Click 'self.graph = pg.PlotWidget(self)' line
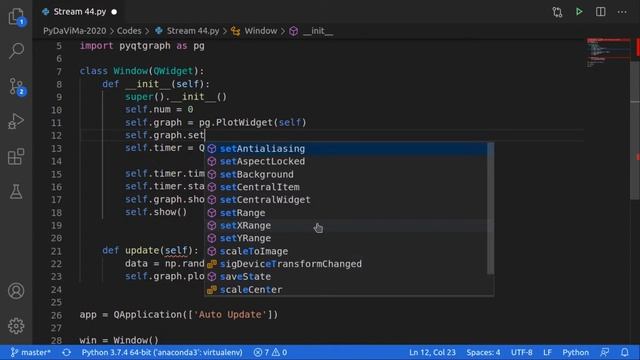The width and height of the screenshot is (640, 360). coord(216,122)
